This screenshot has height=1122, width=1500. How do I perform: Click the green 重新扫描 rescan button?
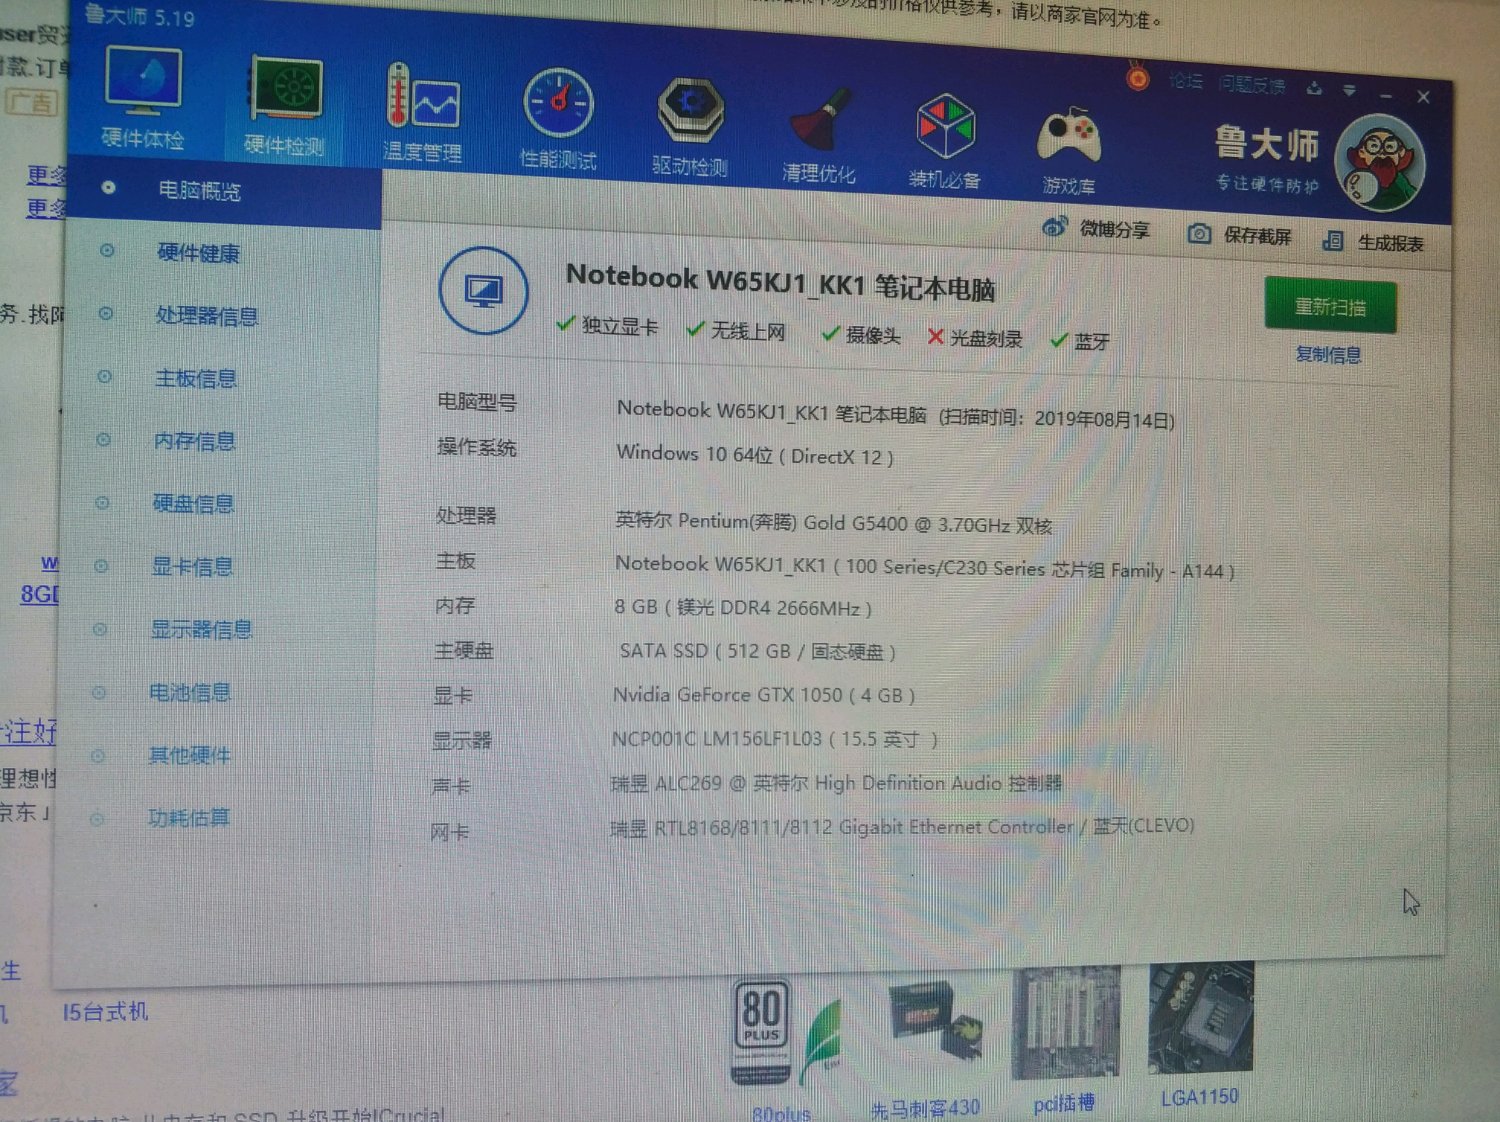pyautogui.click(x=1330, y=307)
